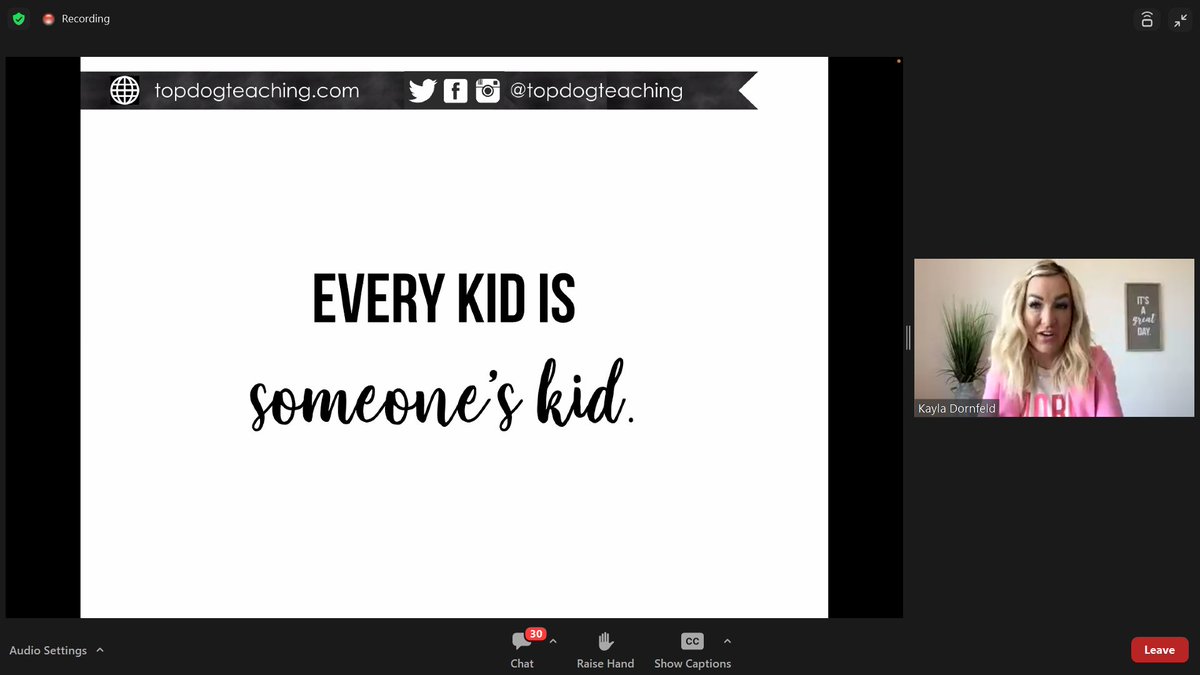The height and width of the screenshot is (675, 1200).
Task: Click the red Recording indicator dot
Action: [47, 18]
